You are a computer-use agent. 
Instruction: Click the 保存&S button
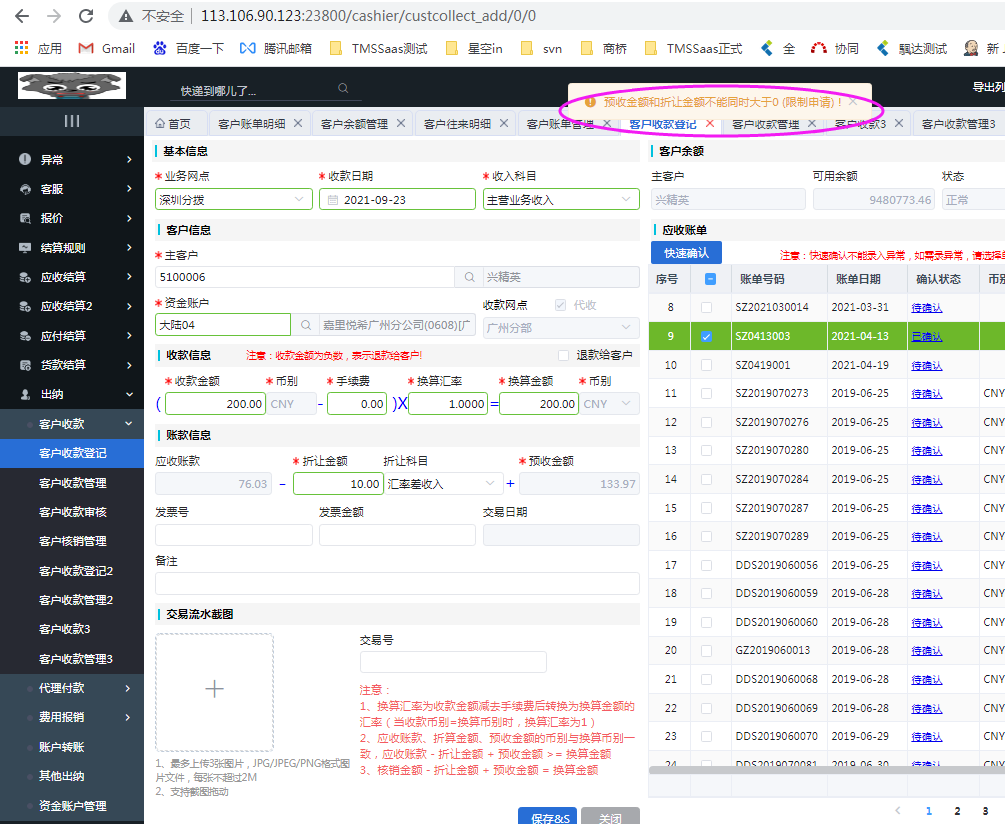coord(548,816)
